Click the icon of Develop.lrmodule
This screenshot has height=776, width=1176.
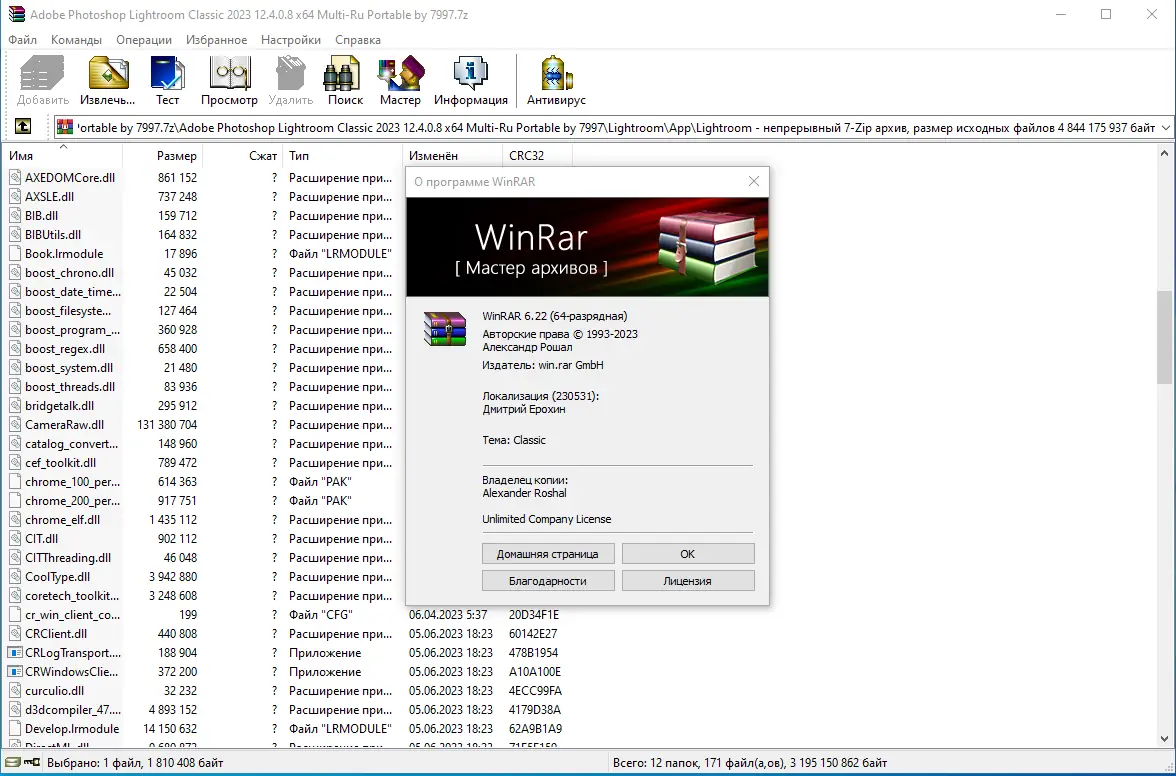[15, 729]
